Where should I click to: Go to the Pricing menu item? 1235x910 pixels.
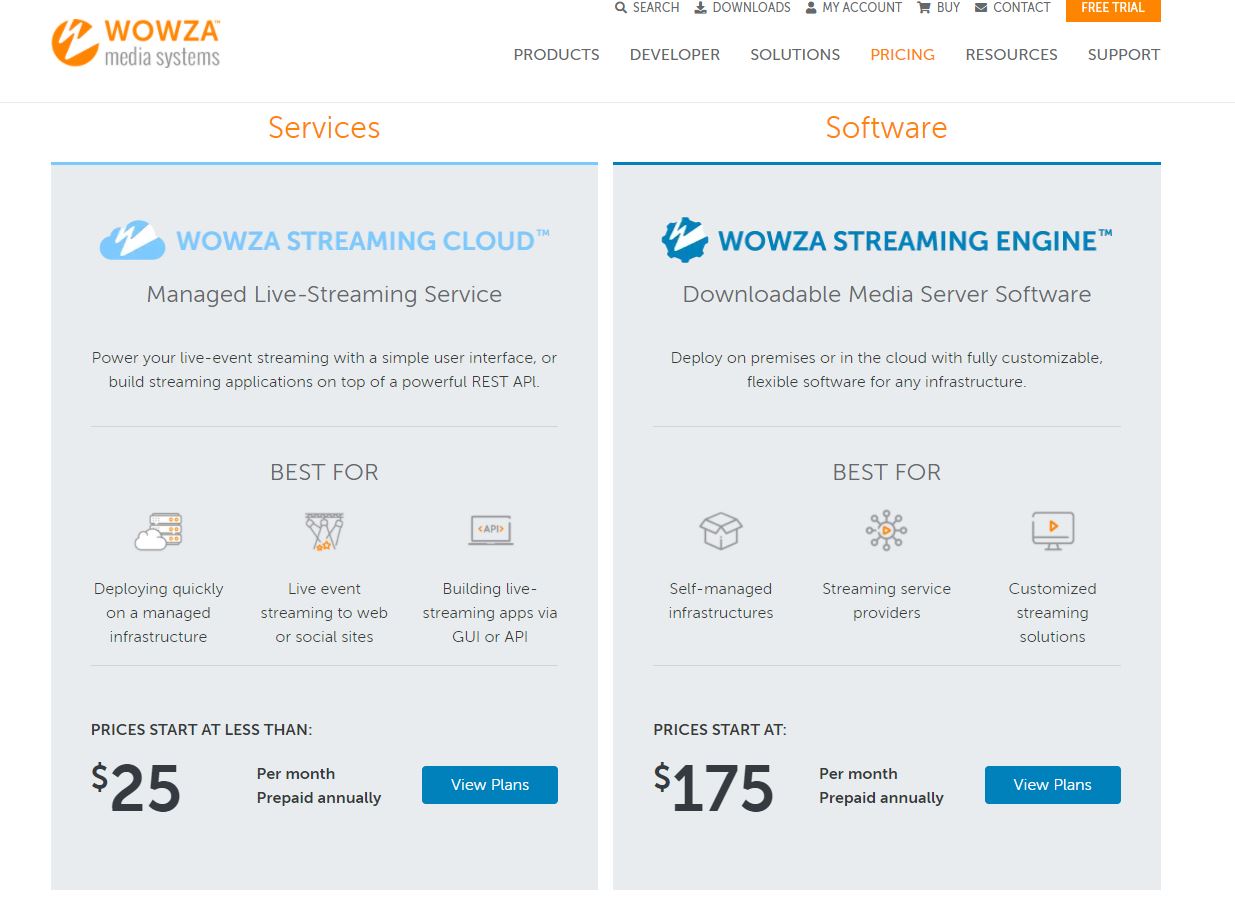pos(902,55)
